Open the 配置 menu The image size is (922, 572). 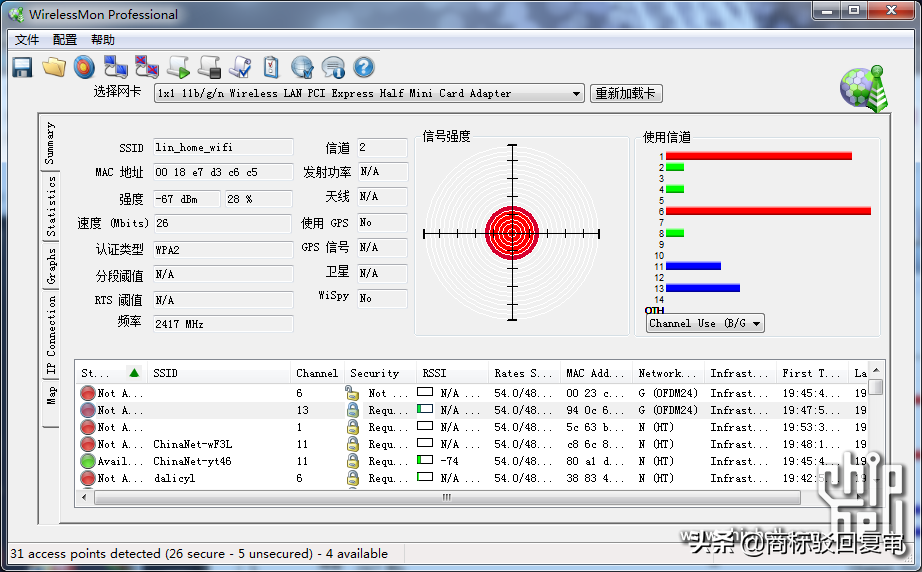pos(65,40)
